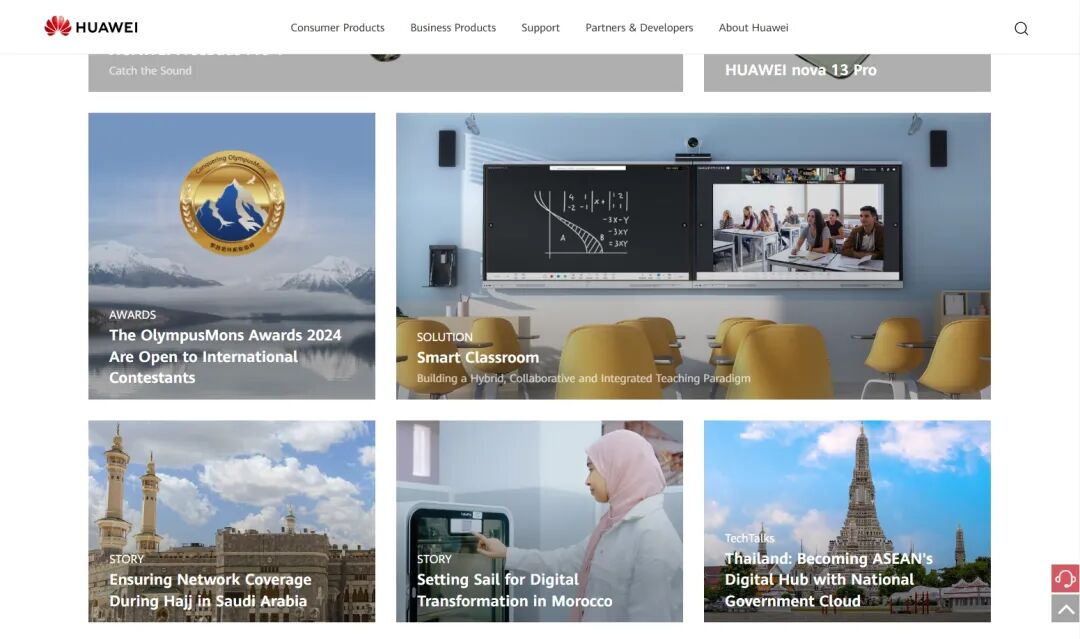Expand the Partners & Developers menu
This screenshot has height=639, width=1080.
pos(639,28)
